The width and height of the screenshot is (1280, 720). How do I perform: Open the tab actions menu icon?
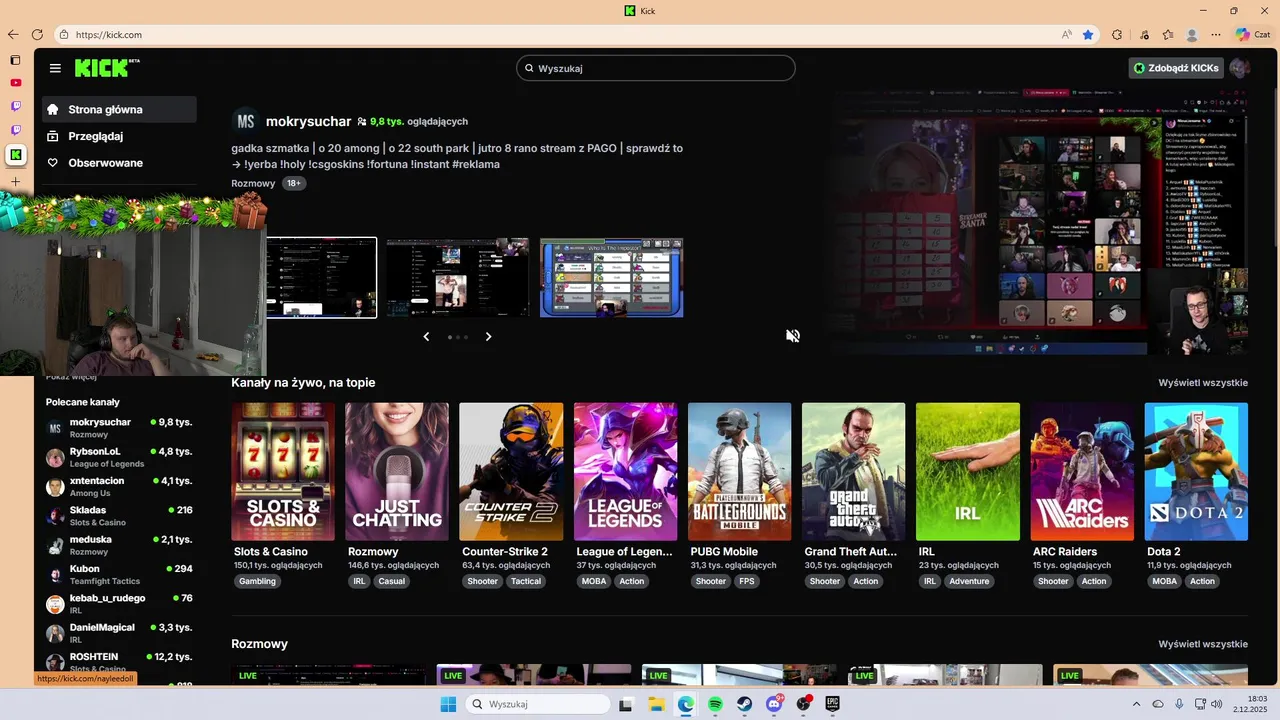15,60
